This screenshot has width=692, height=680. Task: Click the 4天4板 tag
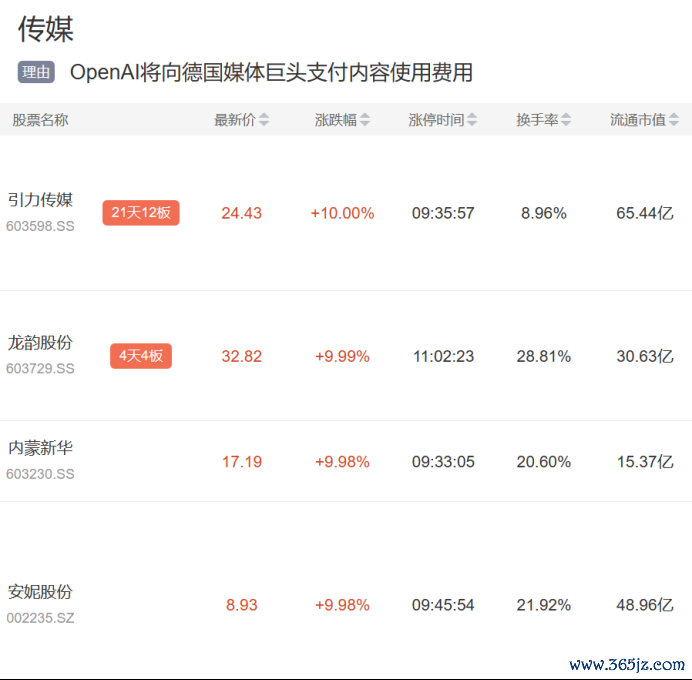pos(141,356)
